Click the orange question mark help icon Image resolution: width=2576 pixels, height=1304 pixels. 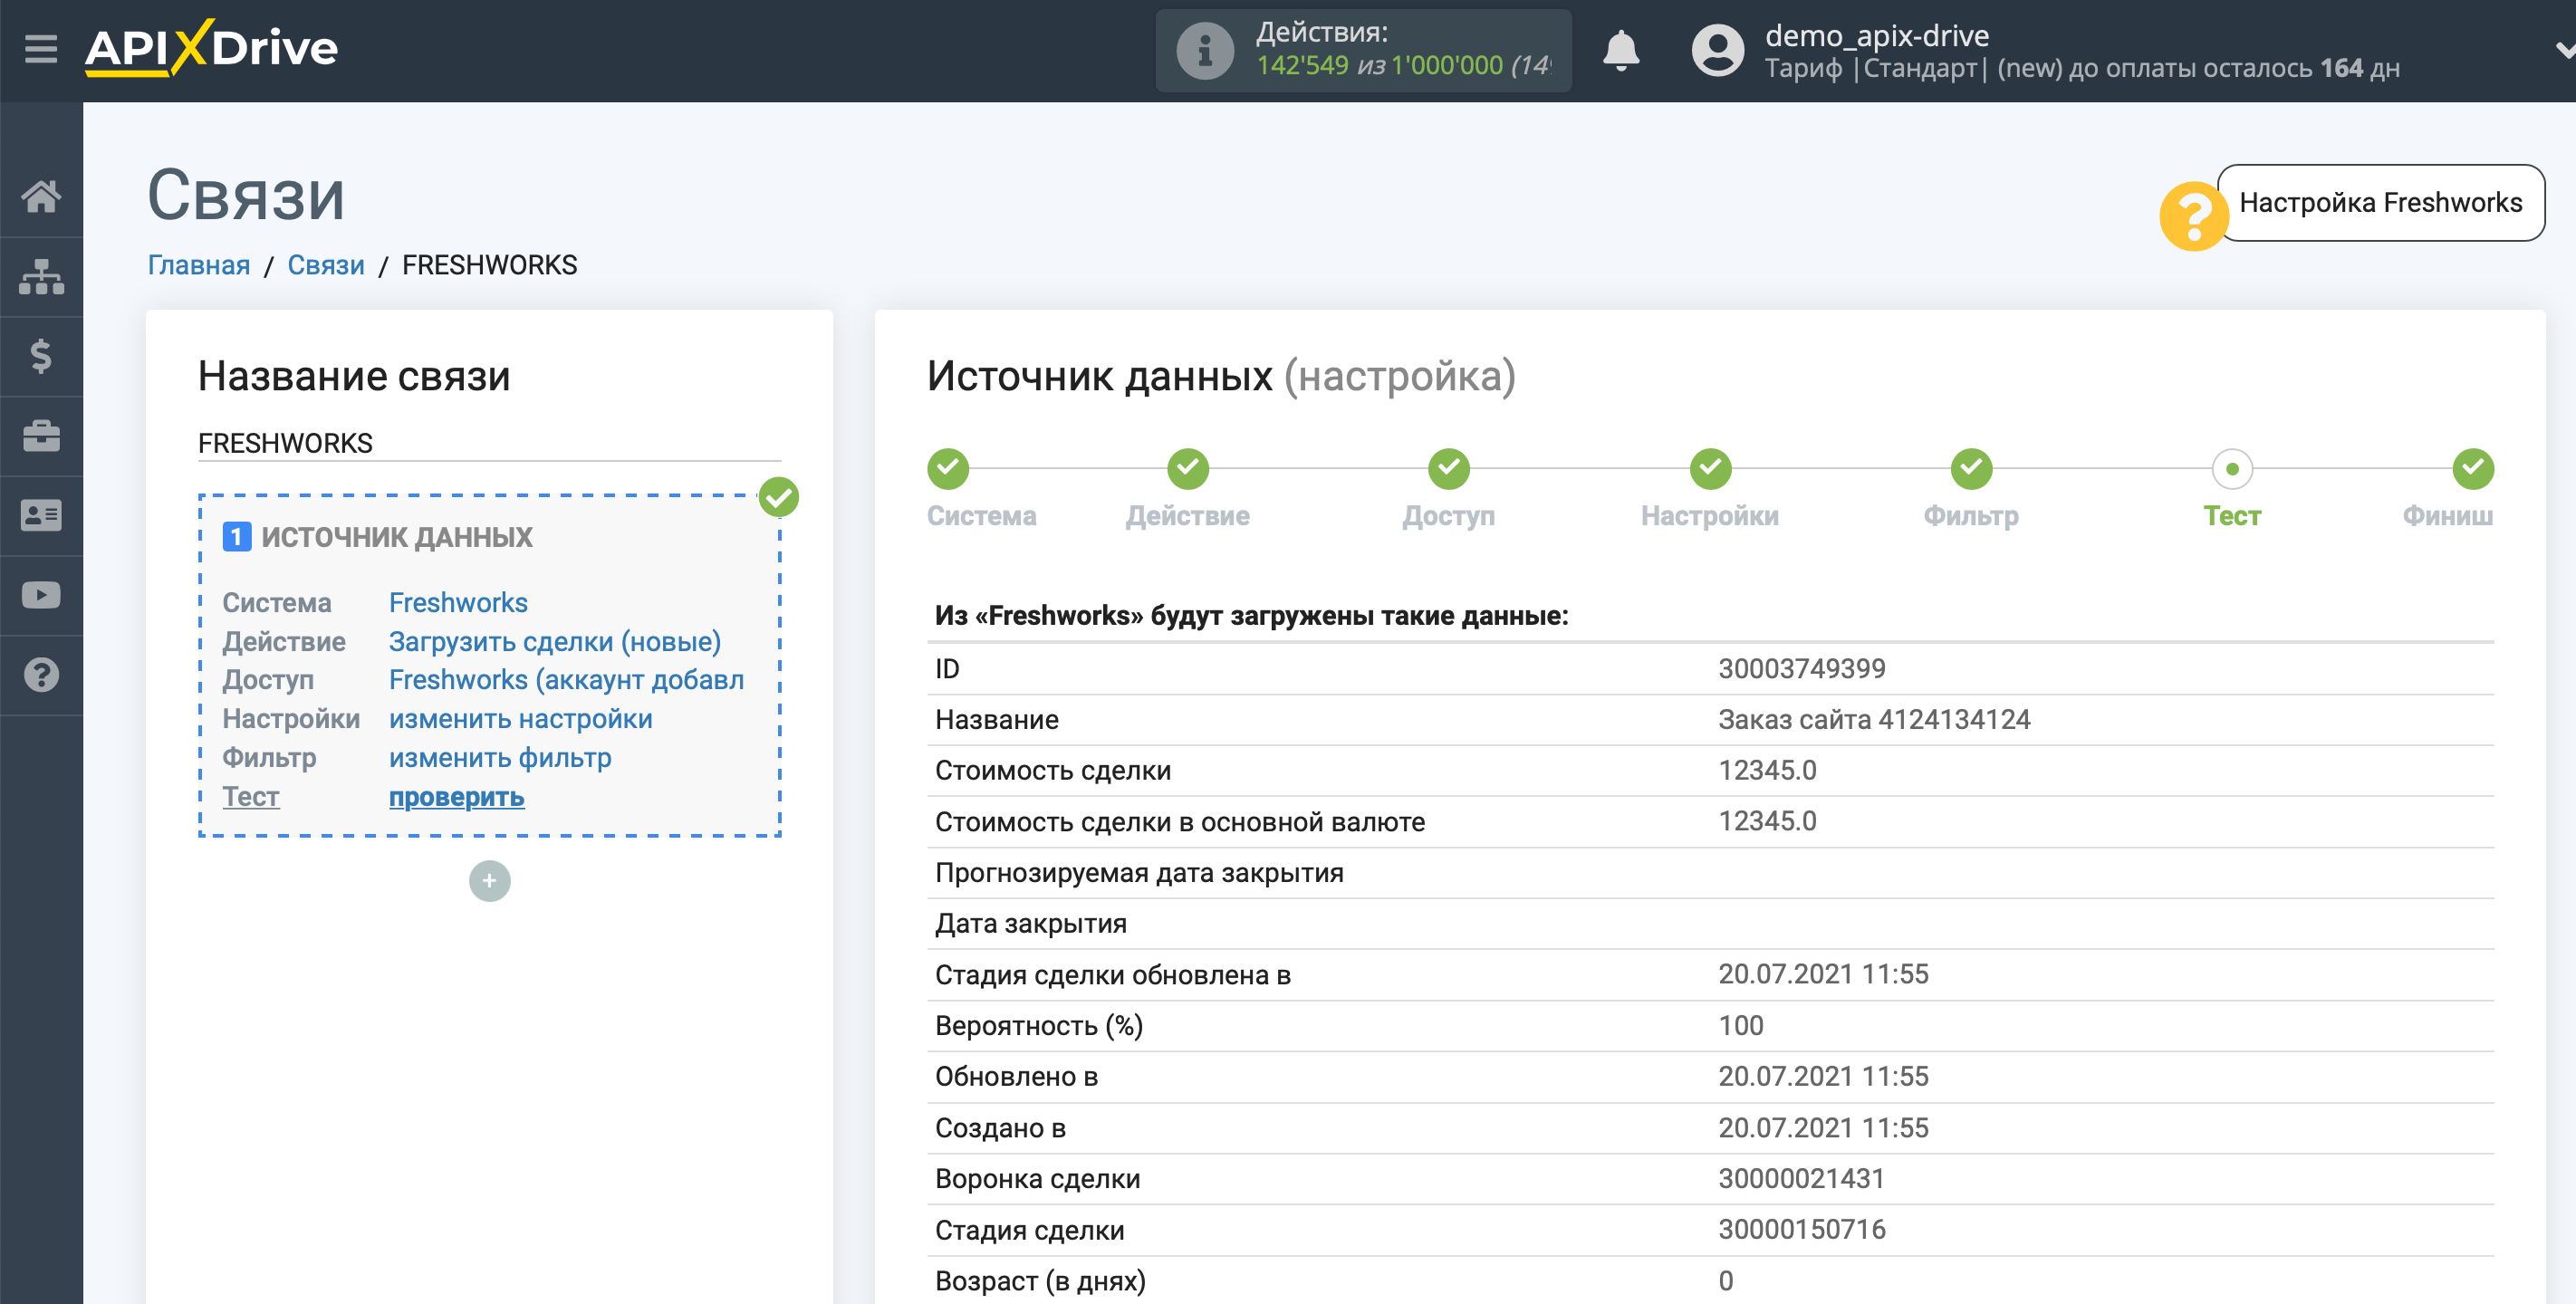coord(2193,216)
